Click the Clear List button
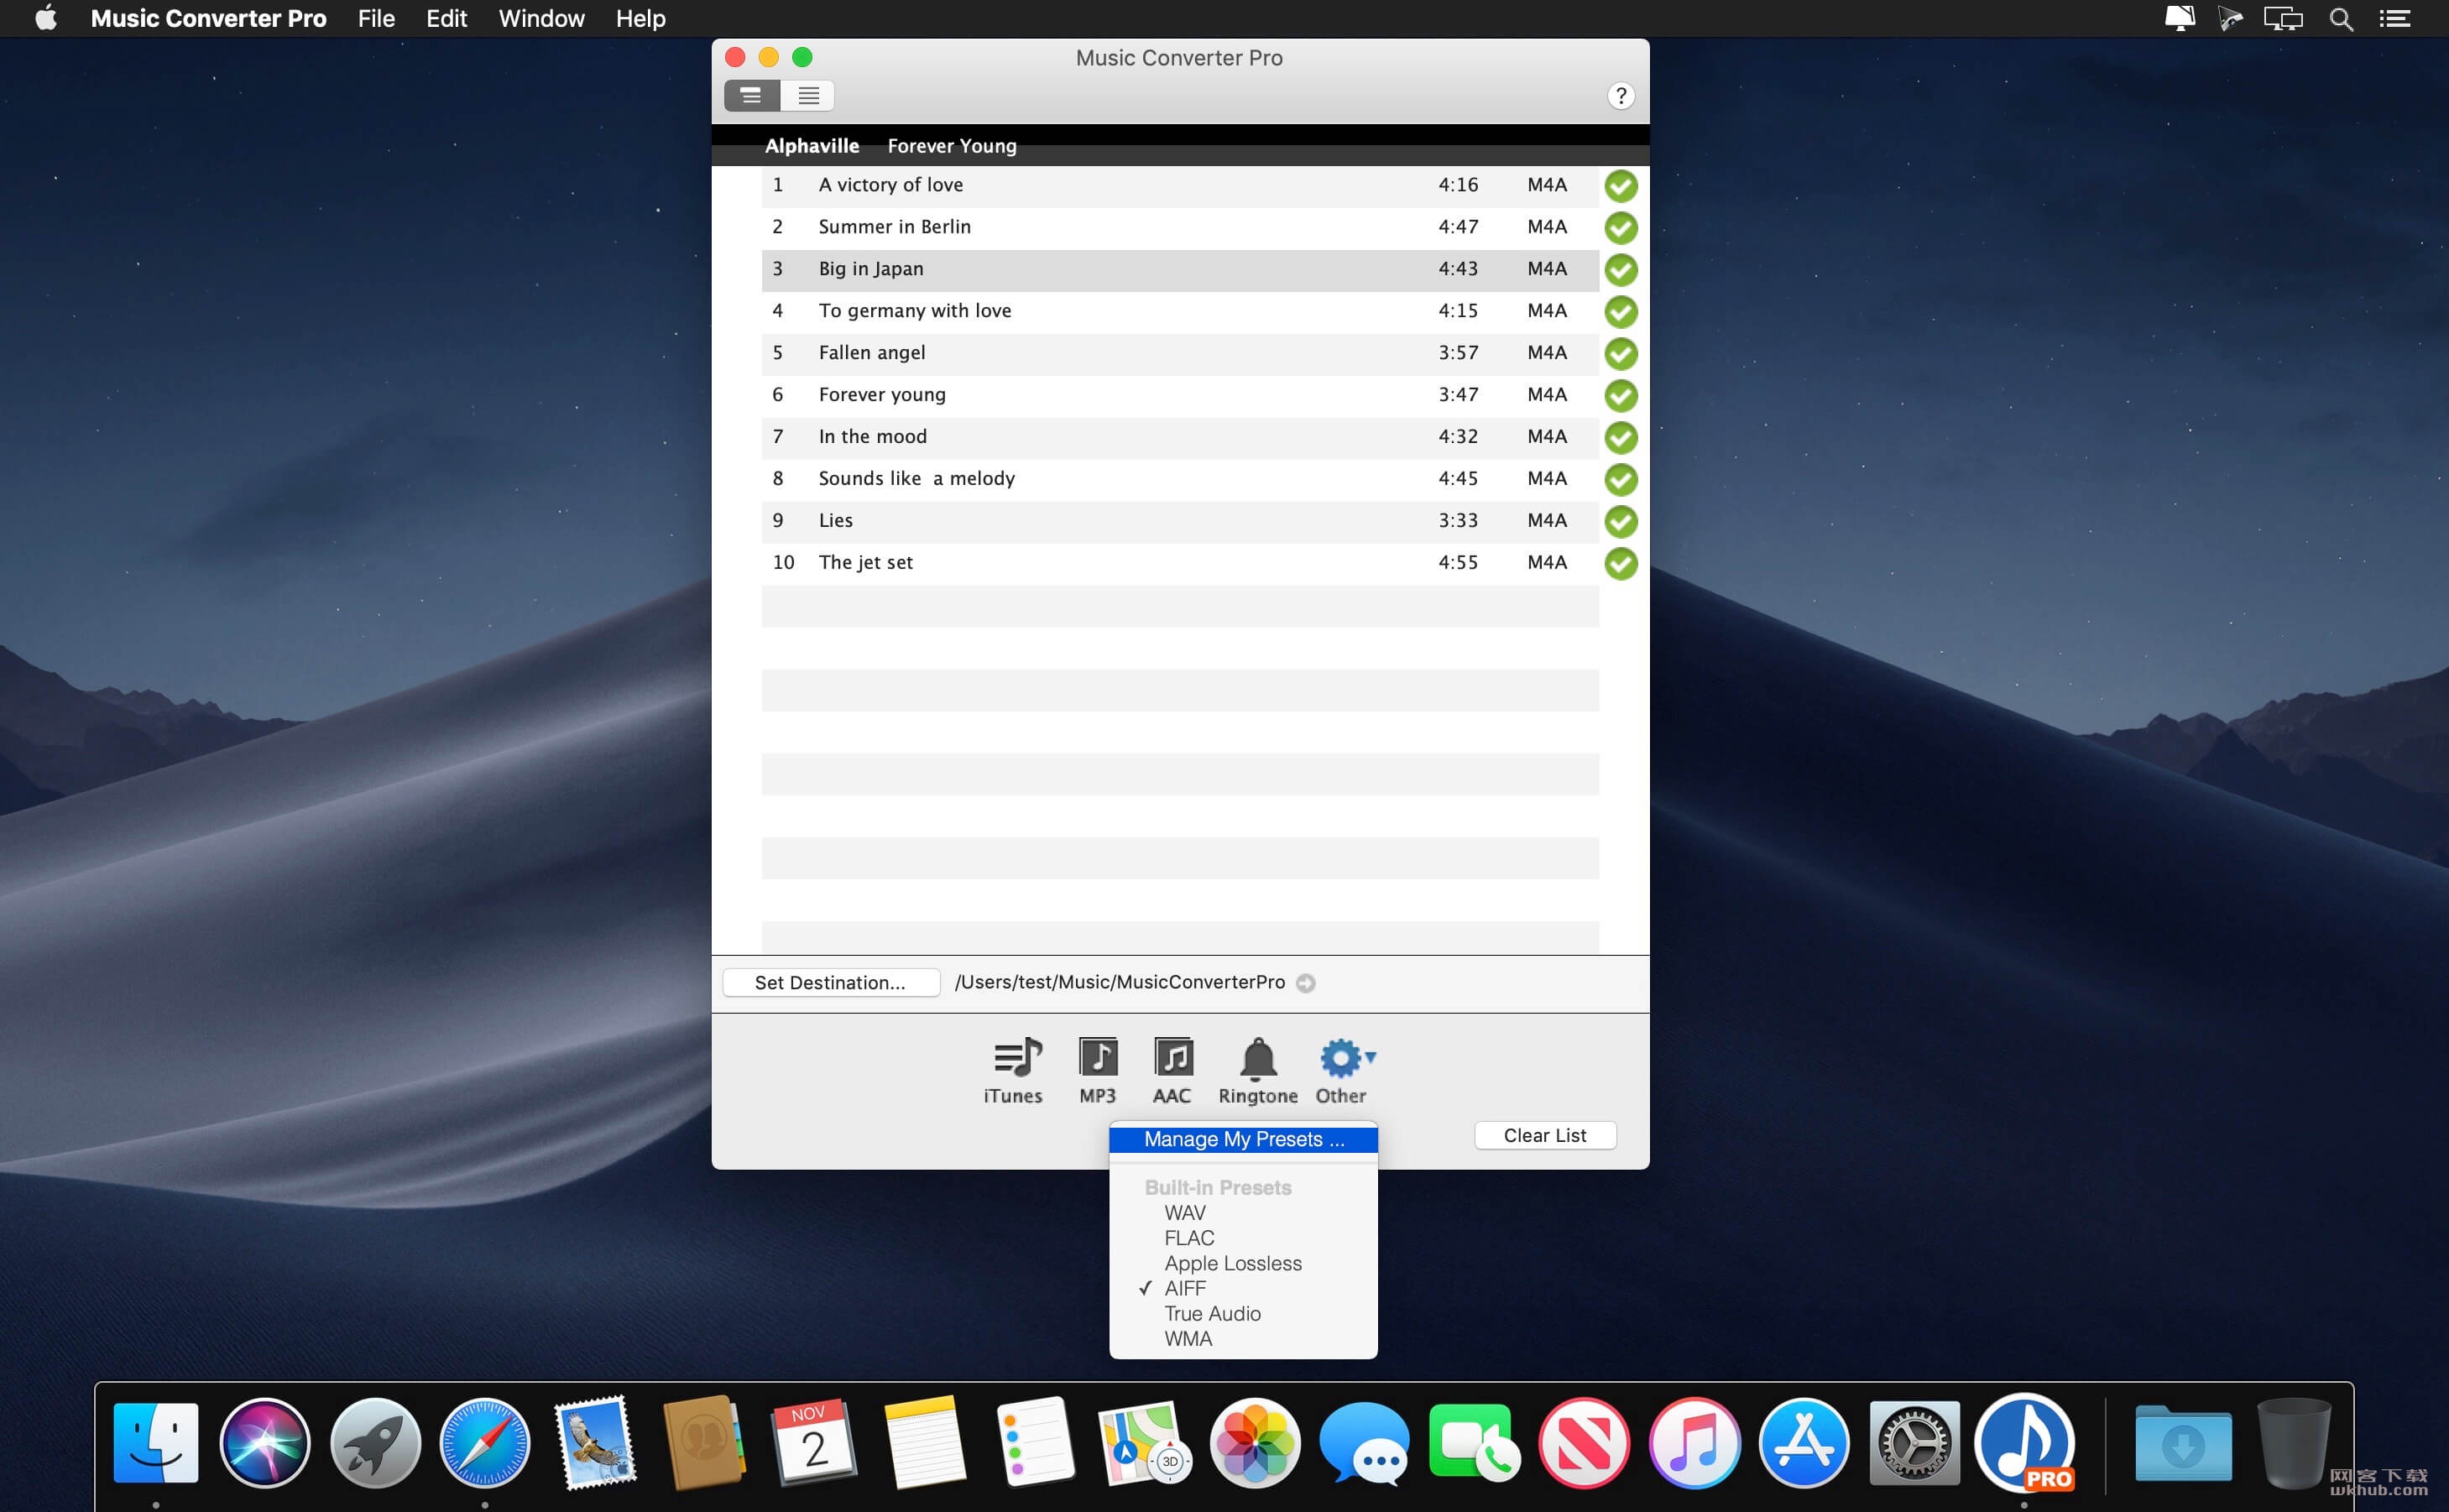2449x1512 pixels. 1544,1135
